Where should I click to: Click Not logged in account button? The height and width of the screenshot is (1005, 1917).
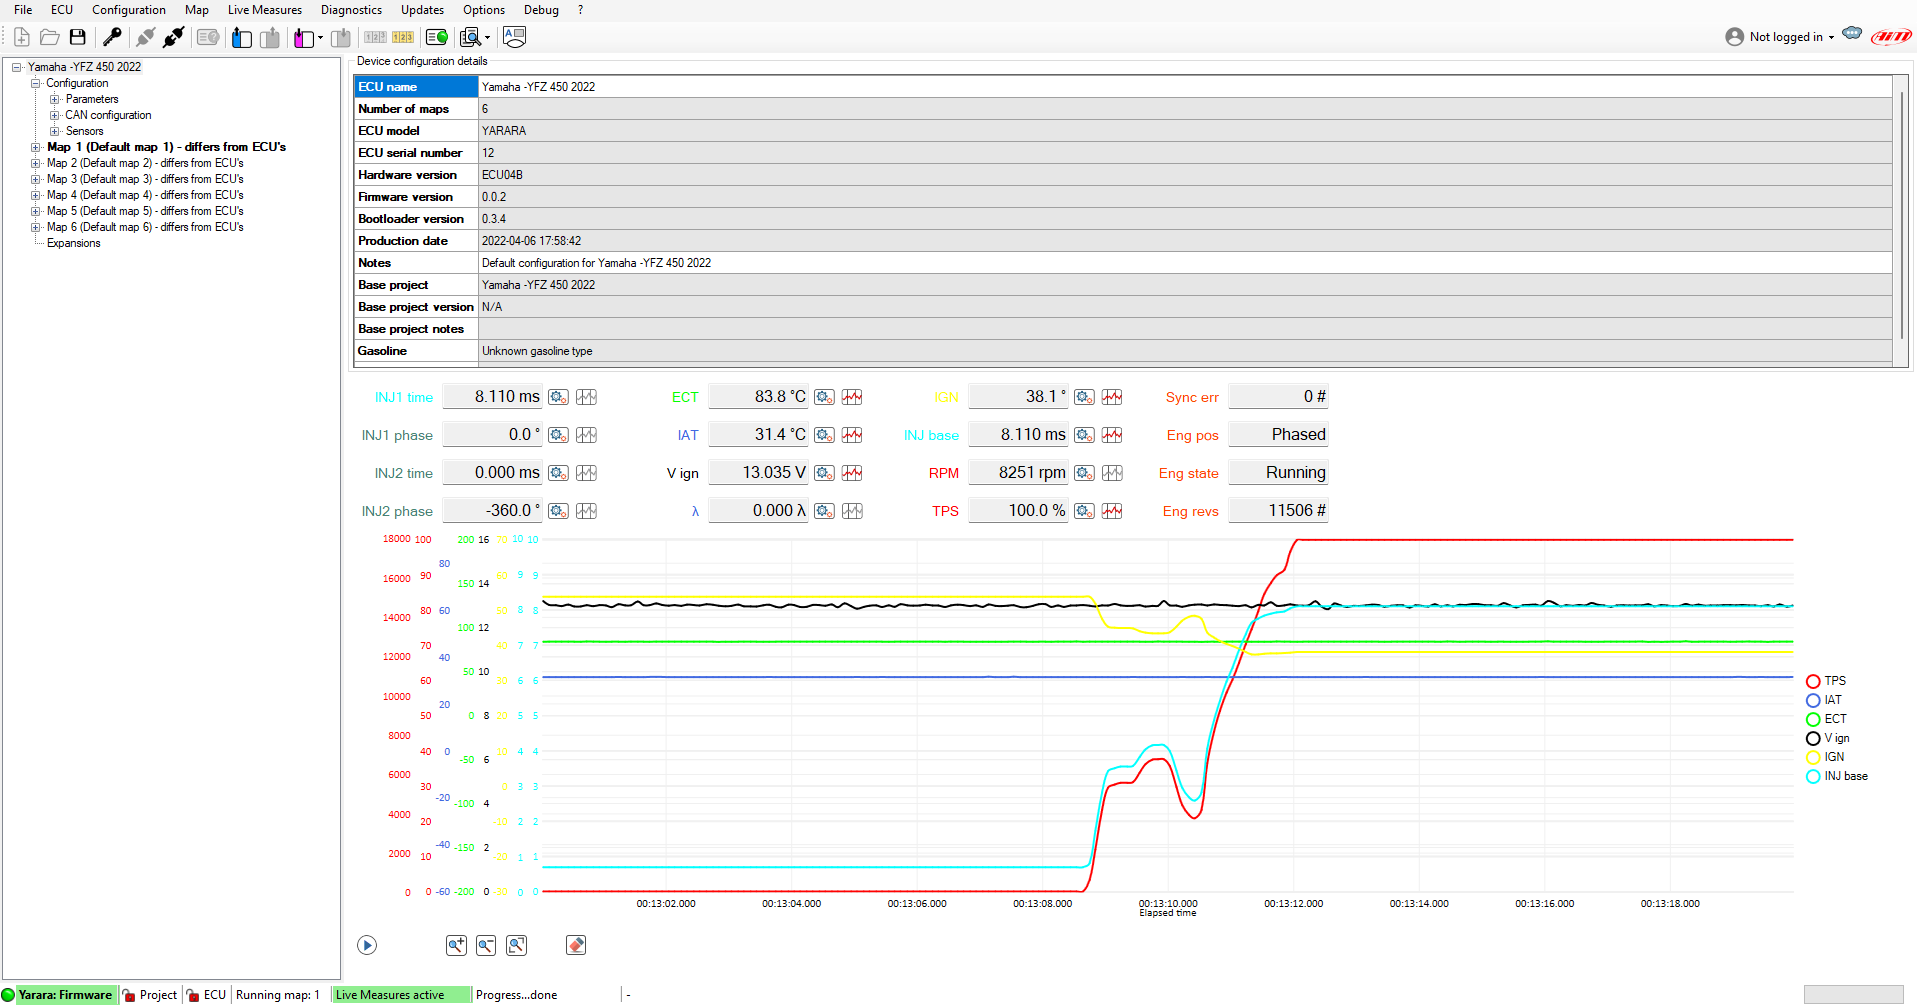point(1780,37)
